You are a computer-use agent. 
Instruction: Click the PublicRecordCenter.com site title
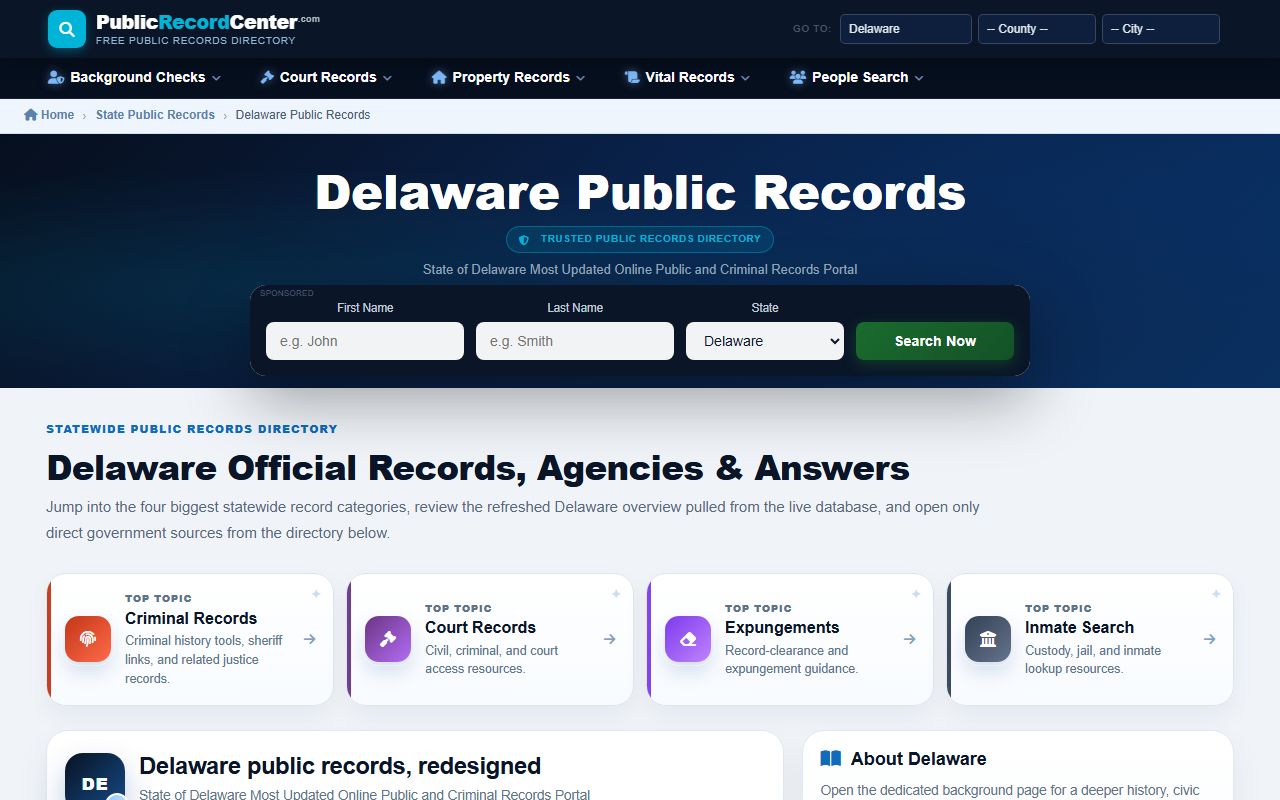tap(208, 22)
